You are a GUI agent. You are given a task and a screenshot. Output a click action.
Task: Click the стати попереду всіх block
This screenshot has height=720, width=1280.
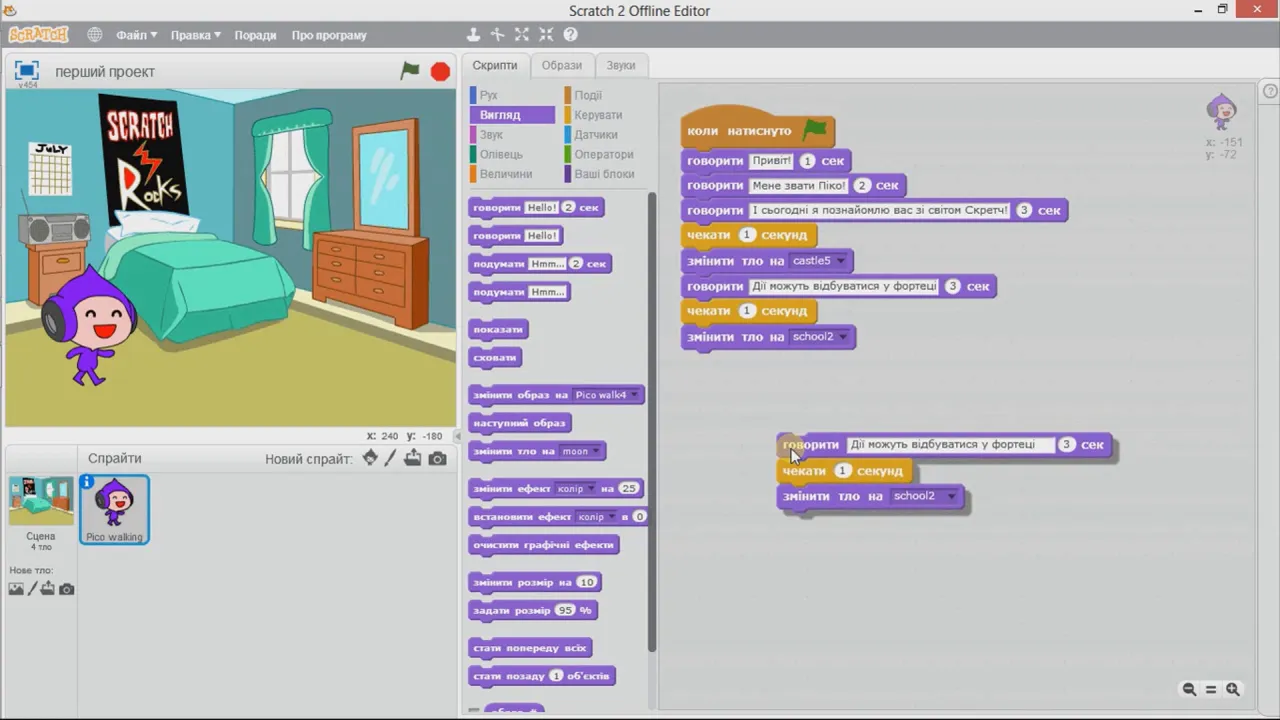pos(531,648)
